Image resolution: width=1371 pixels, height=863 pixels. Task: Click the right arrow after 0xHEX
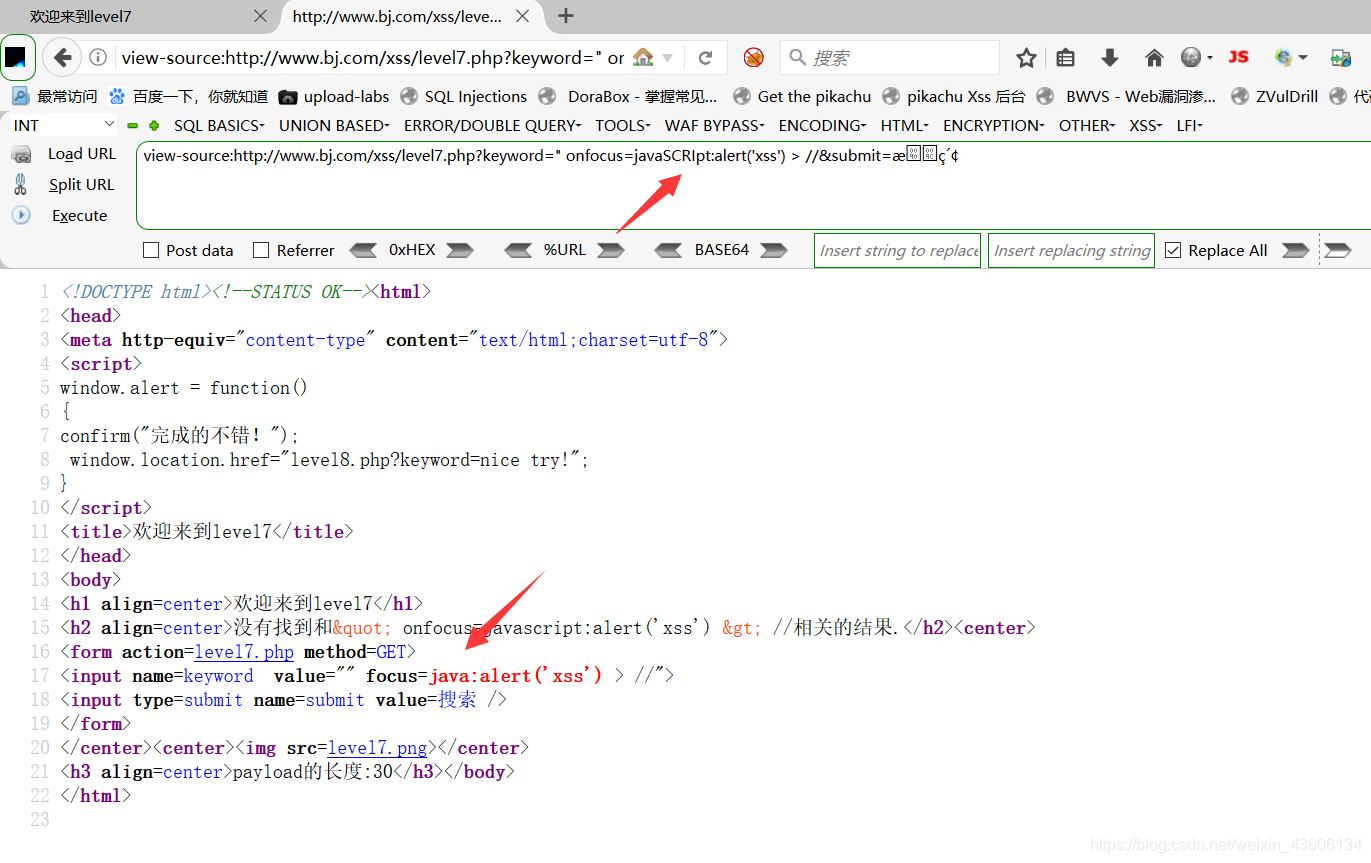(x=460, y=250)
